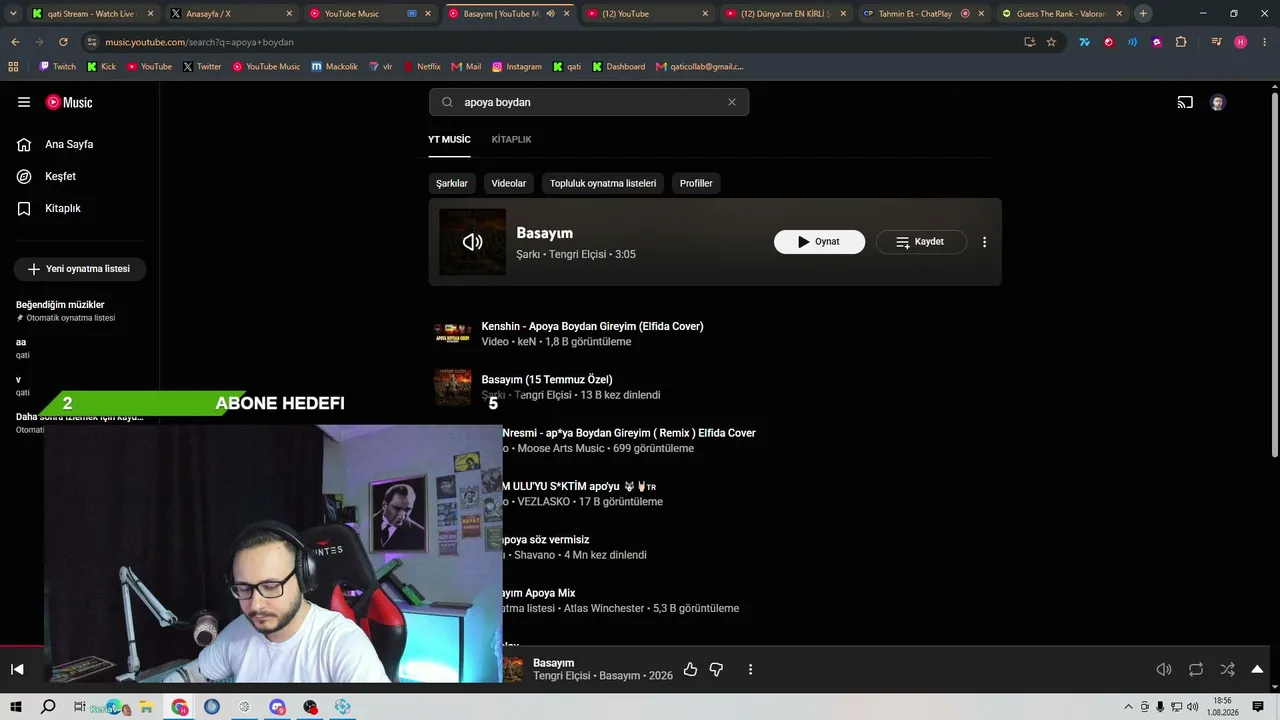
Task: Switch to the KİTAPLIK tab
Action: click(511, 139)
